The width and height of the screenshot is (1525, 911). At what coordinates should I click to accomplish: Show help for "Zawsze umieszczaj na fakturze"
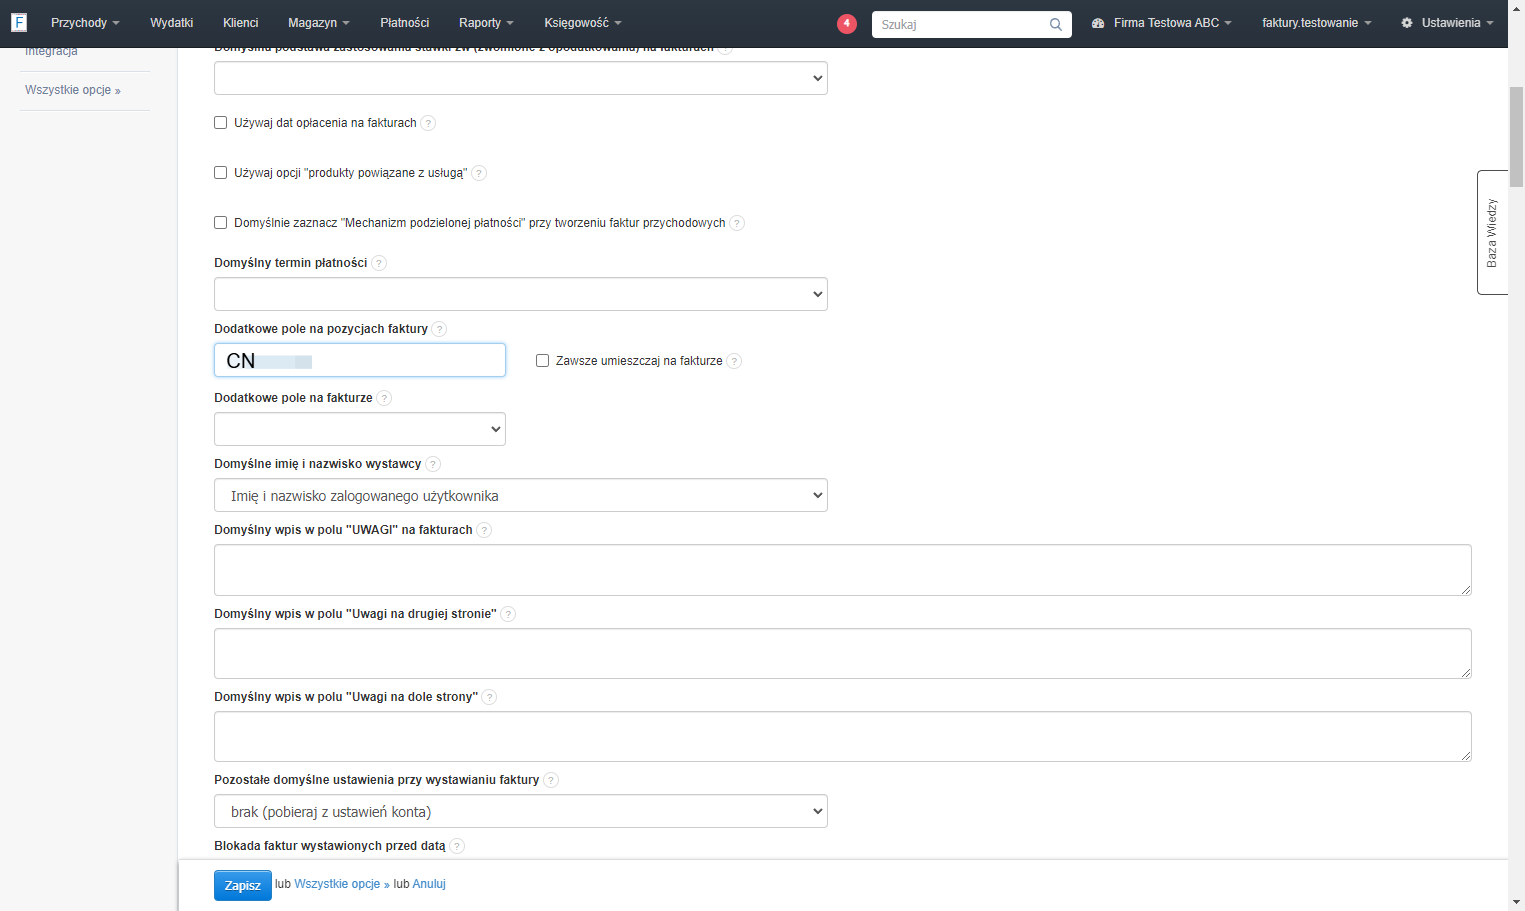734,361
